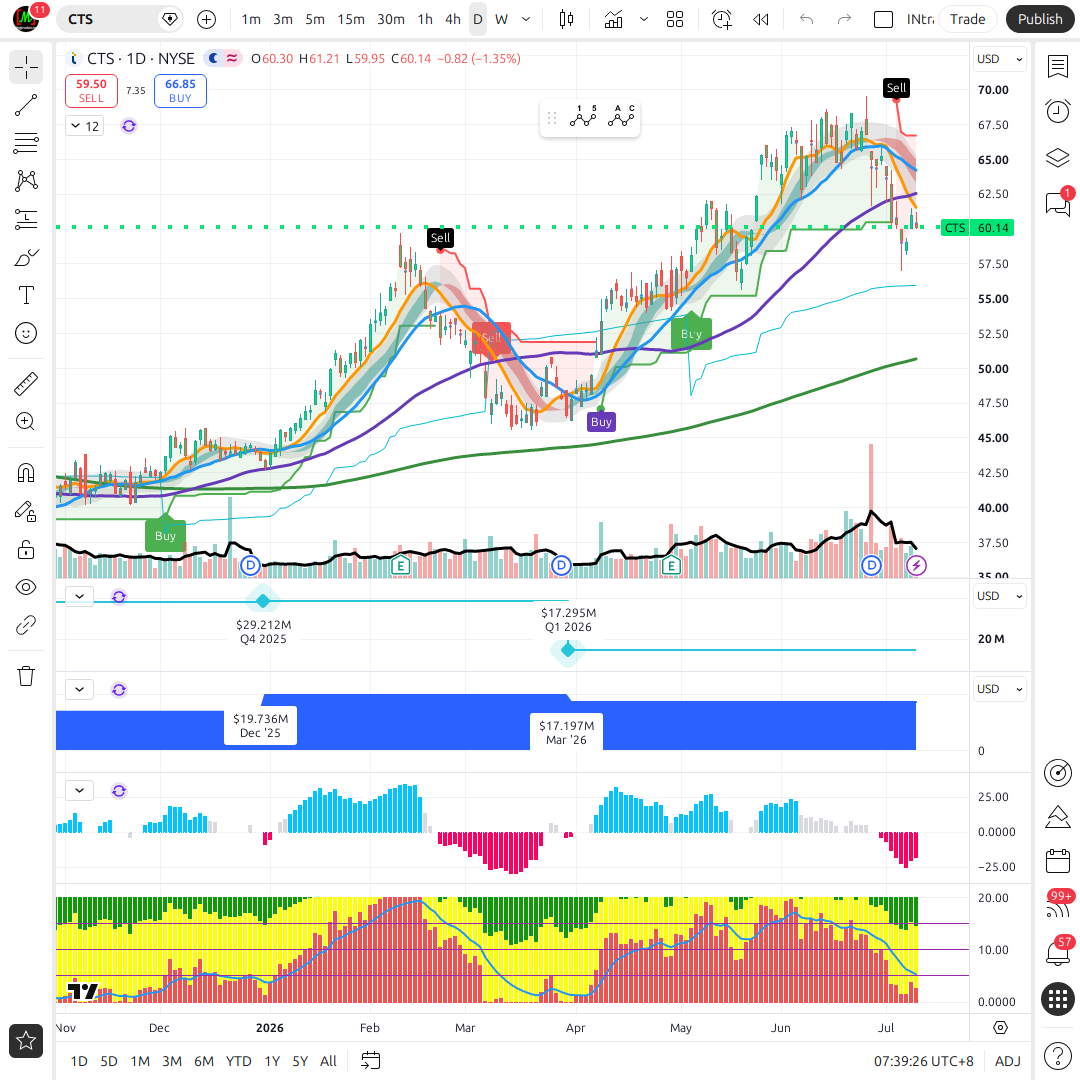Open the news feed icon with 99+ badge
The image size is (1080, 1080).
tap(1058, 906)
